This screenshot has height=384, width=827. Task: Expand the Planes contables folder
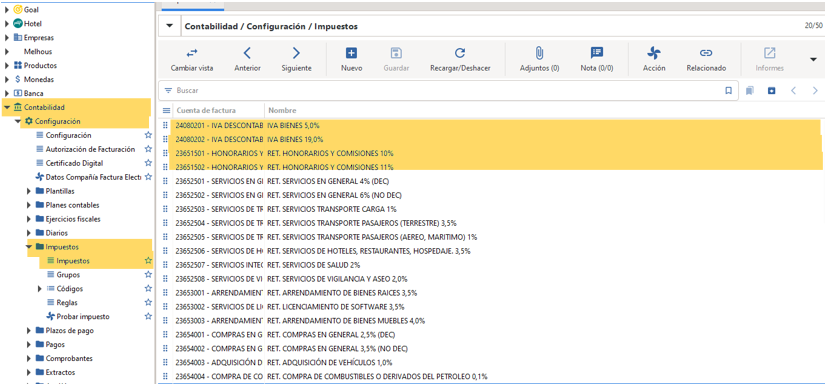(x=29, y=205)
